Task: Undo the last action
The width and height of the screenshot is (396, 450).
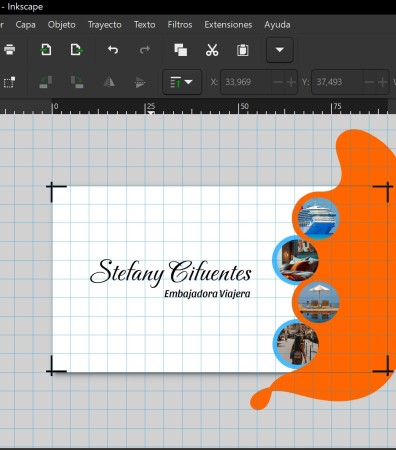Action: 113,50
